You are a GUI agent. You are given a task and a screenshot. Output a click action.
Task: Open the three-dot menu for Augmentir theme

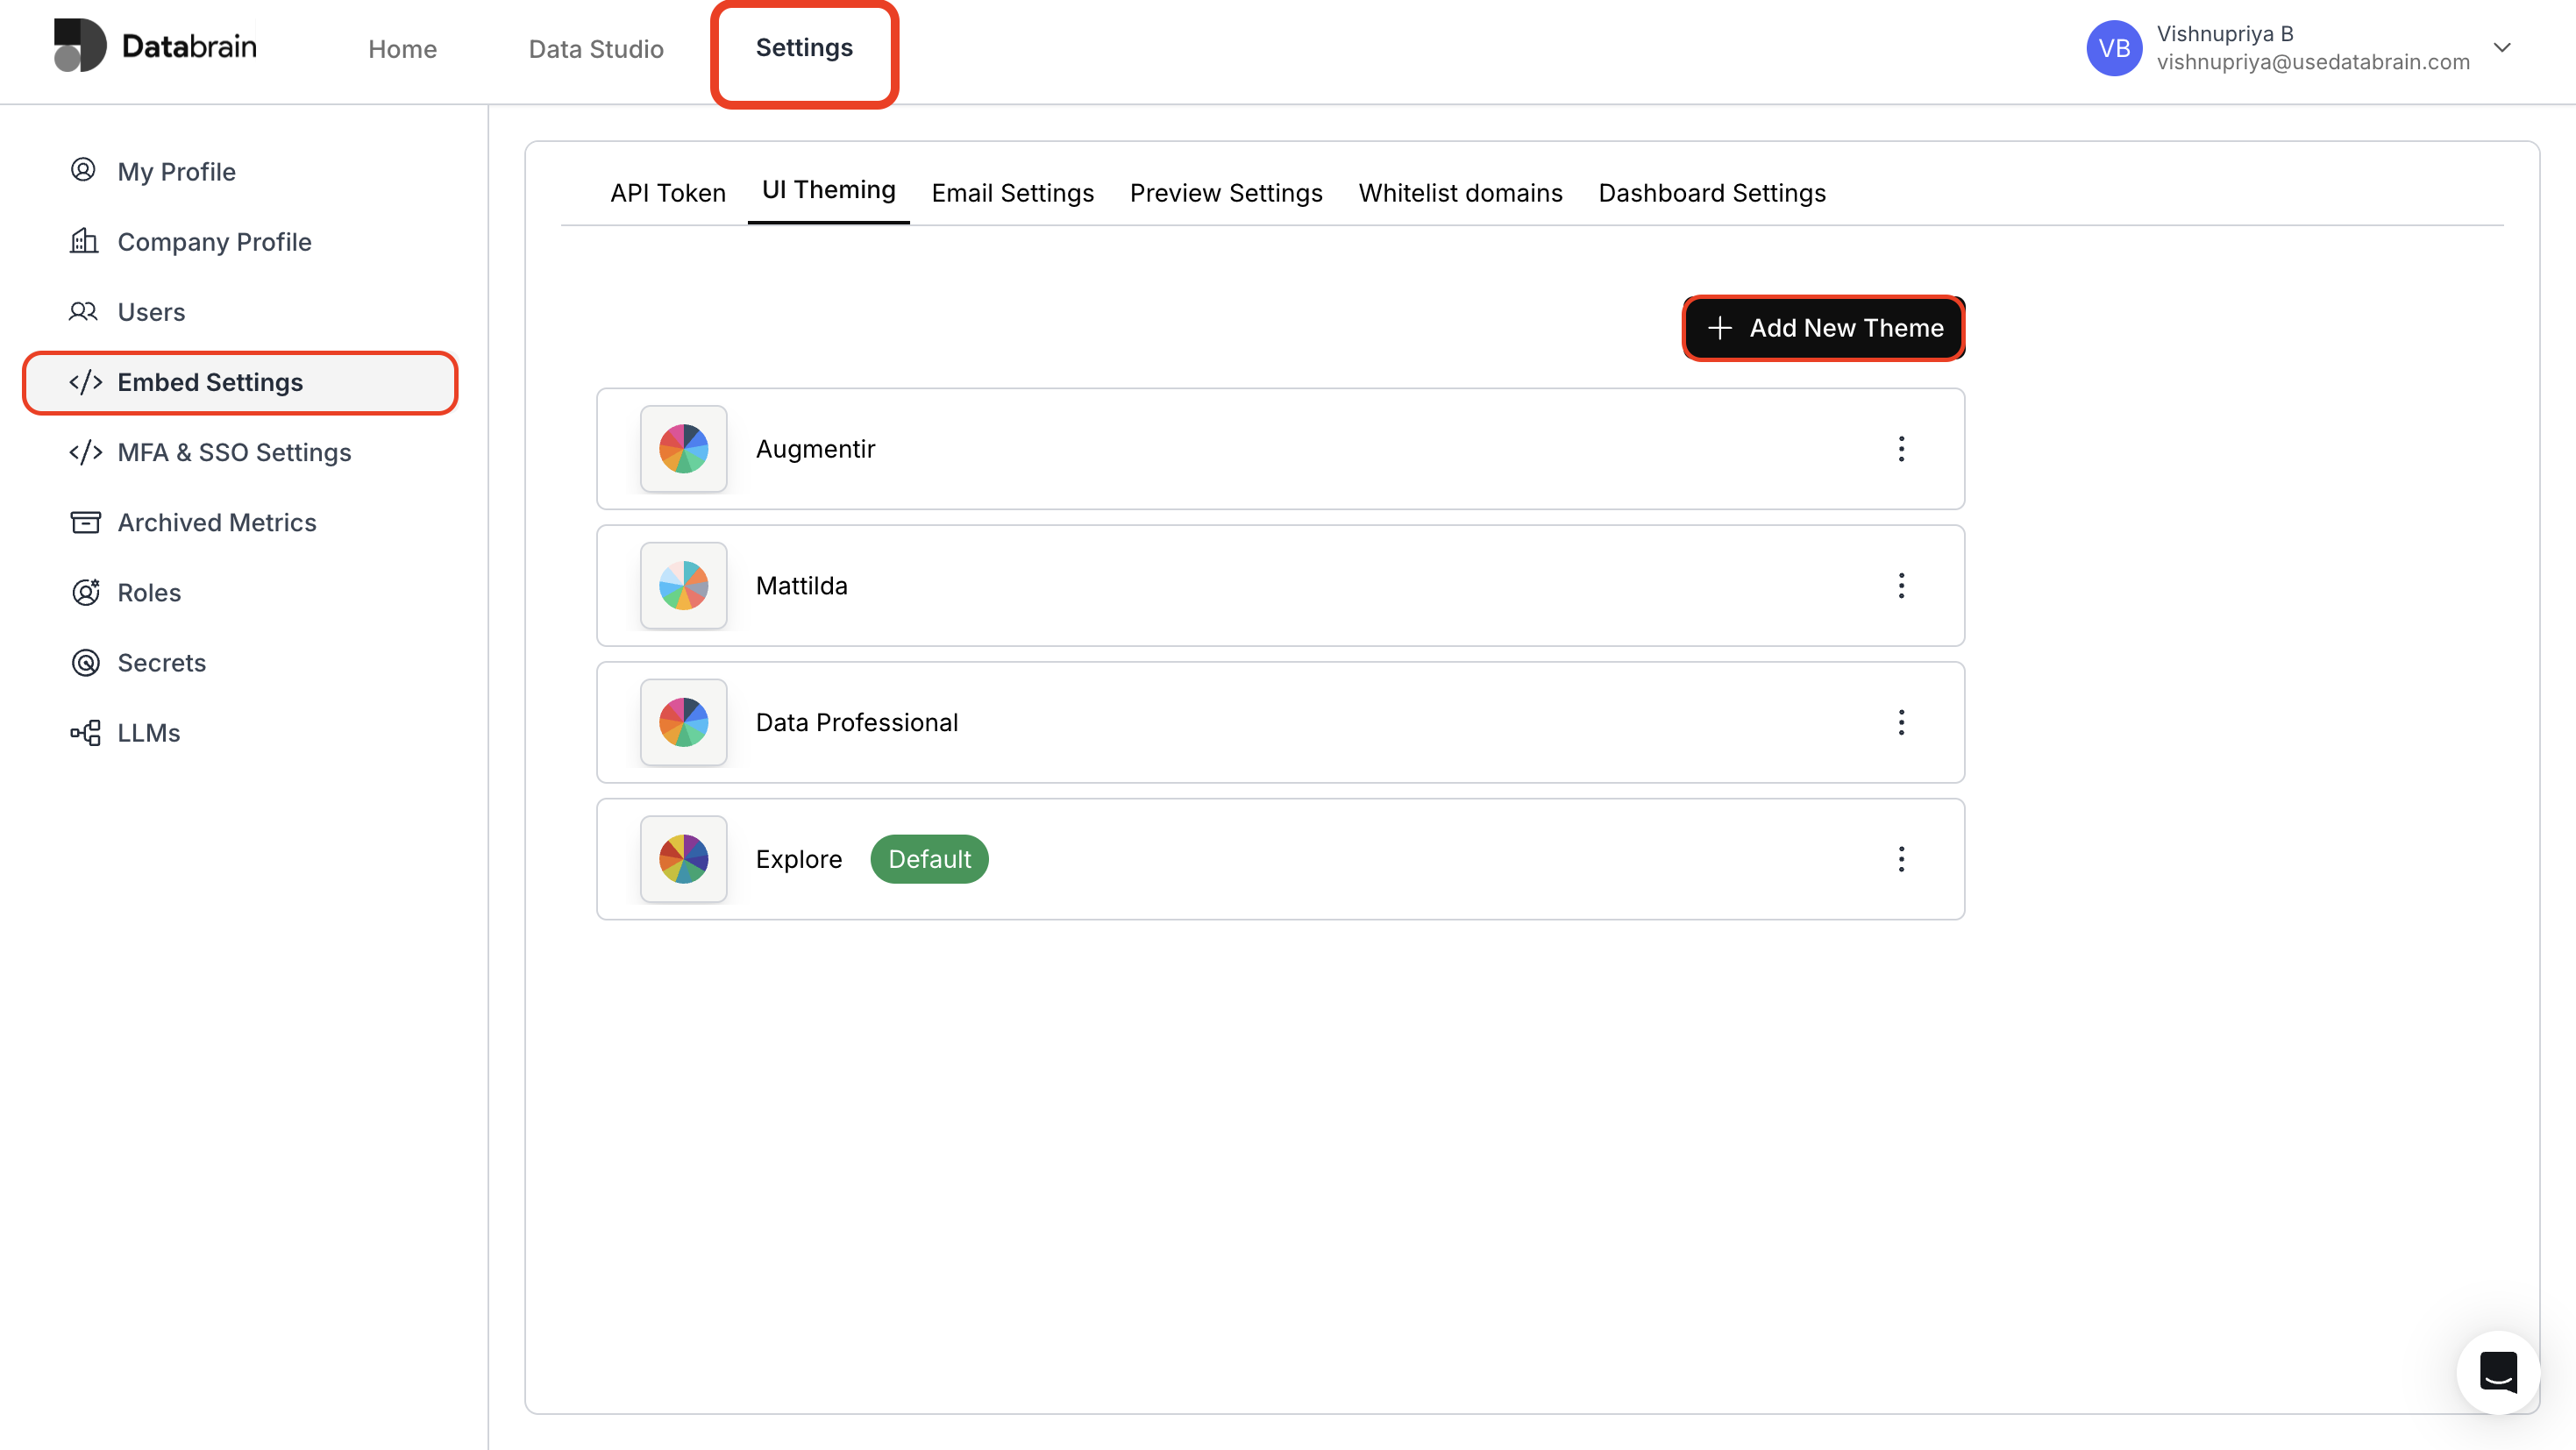tap(1901, 449)
